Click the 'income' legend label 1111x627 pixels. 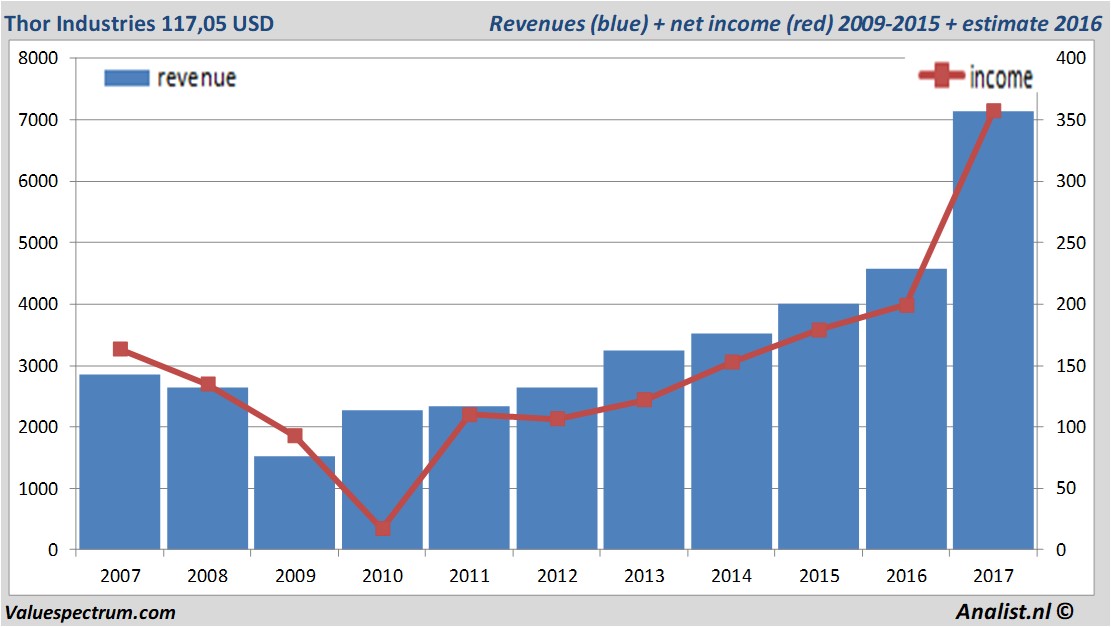[1000, 77]
